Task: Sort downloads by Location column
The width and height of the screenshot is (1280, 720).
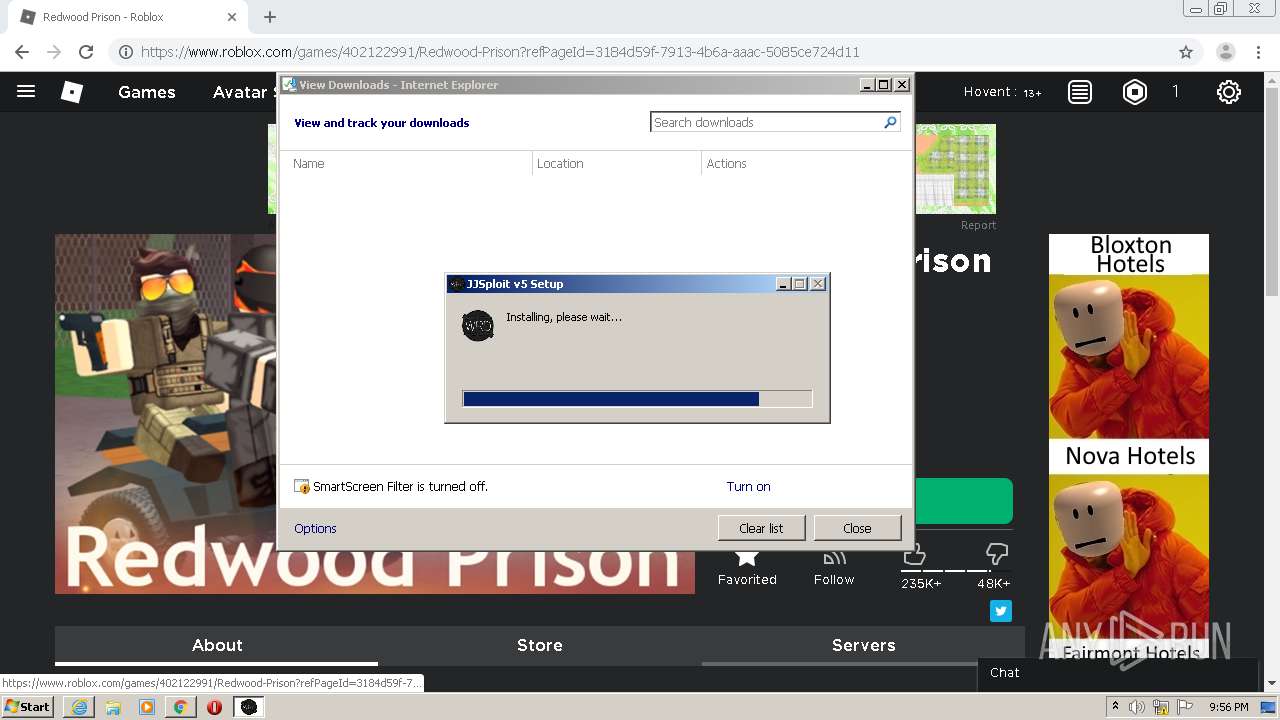Action: point(617,163)
